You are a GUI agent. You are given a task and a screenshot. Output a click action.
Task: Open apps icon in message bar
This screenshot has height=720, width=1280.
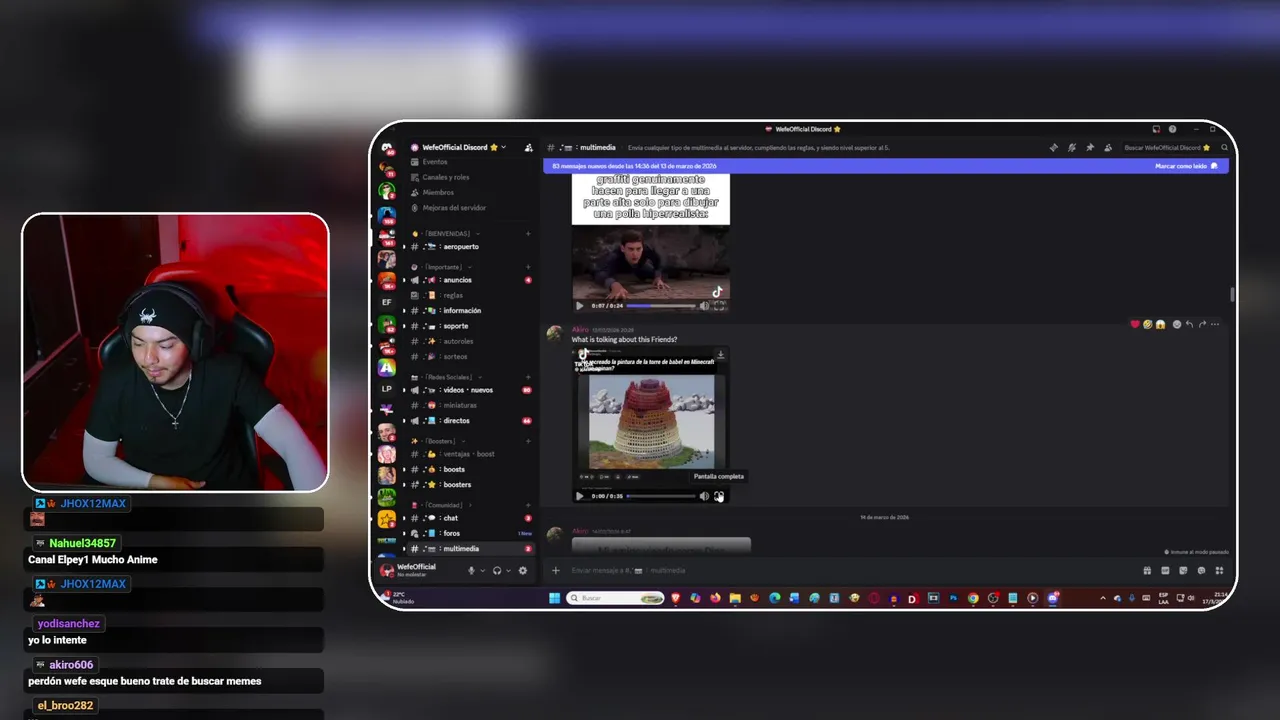click(x=1219, y=570)
